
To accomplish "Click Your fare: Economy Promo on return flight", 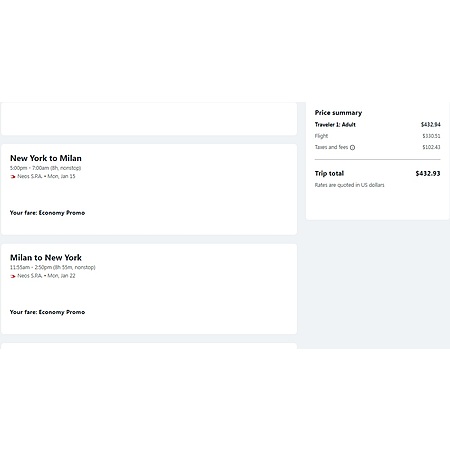I will point(47,312).
